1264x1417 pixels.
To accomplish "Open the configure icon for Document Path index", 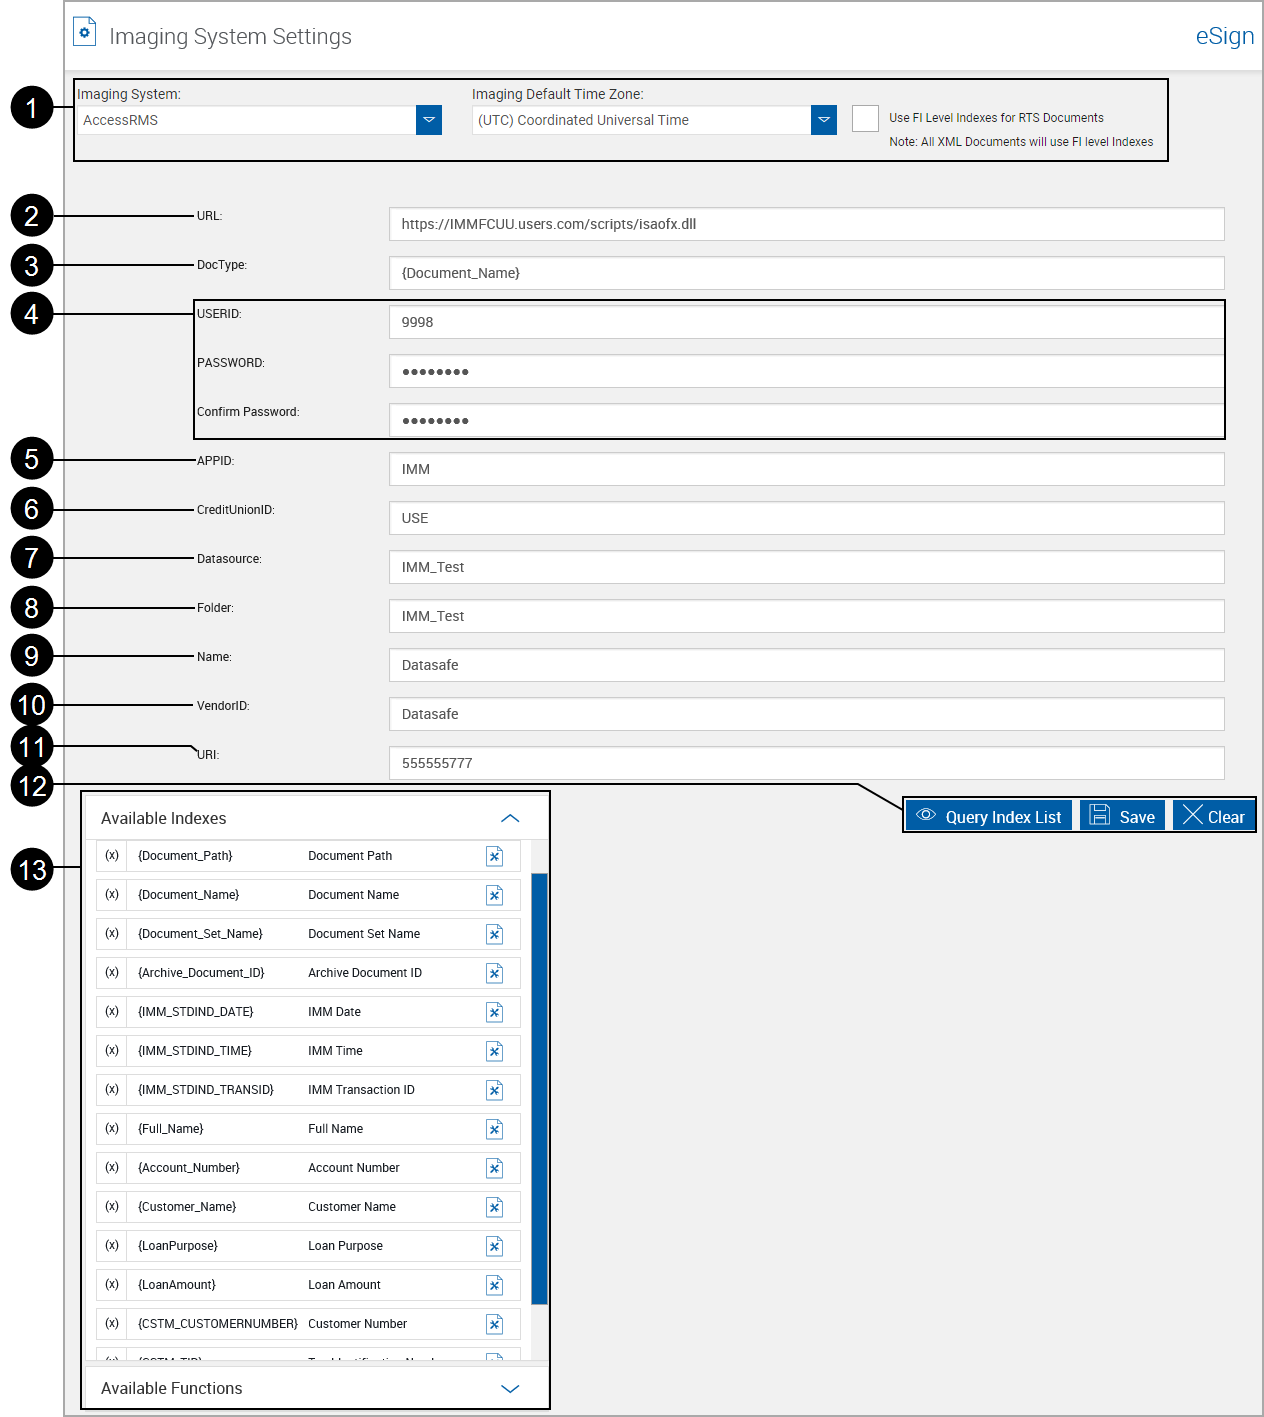I will (x=494, y=855).
